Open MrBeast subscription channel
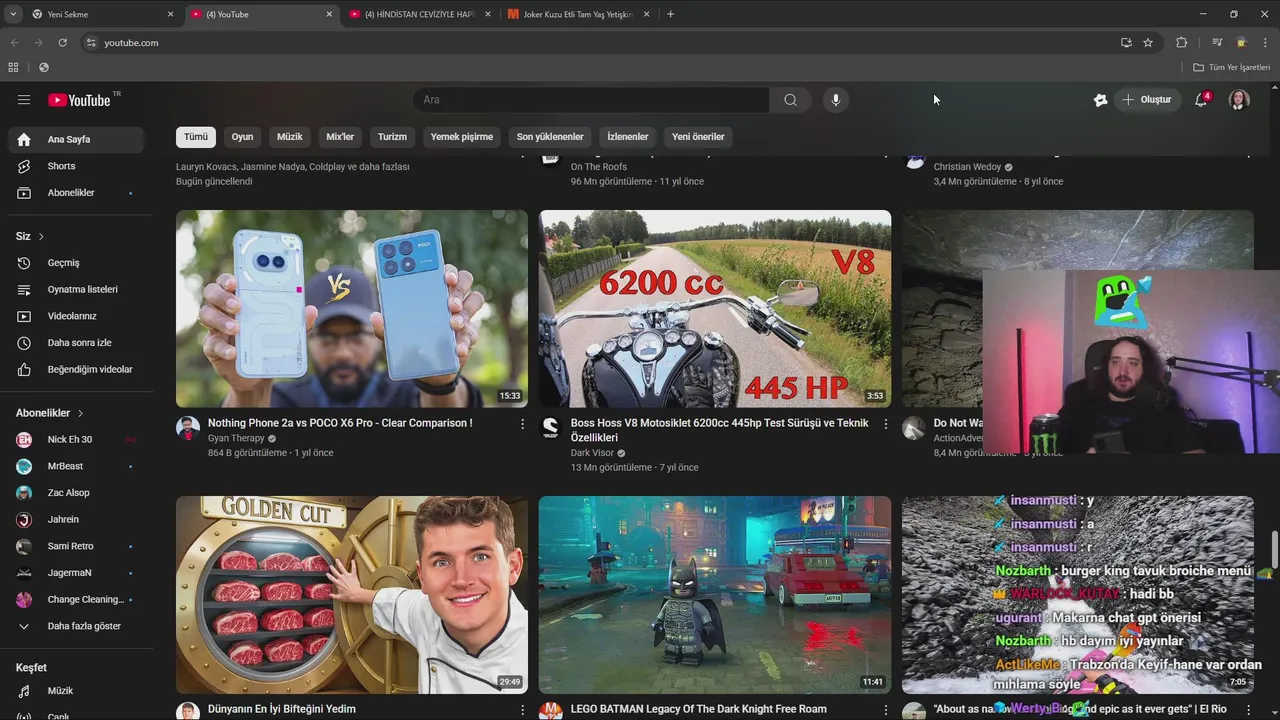The image size is (1280, 720). point(76,466)
